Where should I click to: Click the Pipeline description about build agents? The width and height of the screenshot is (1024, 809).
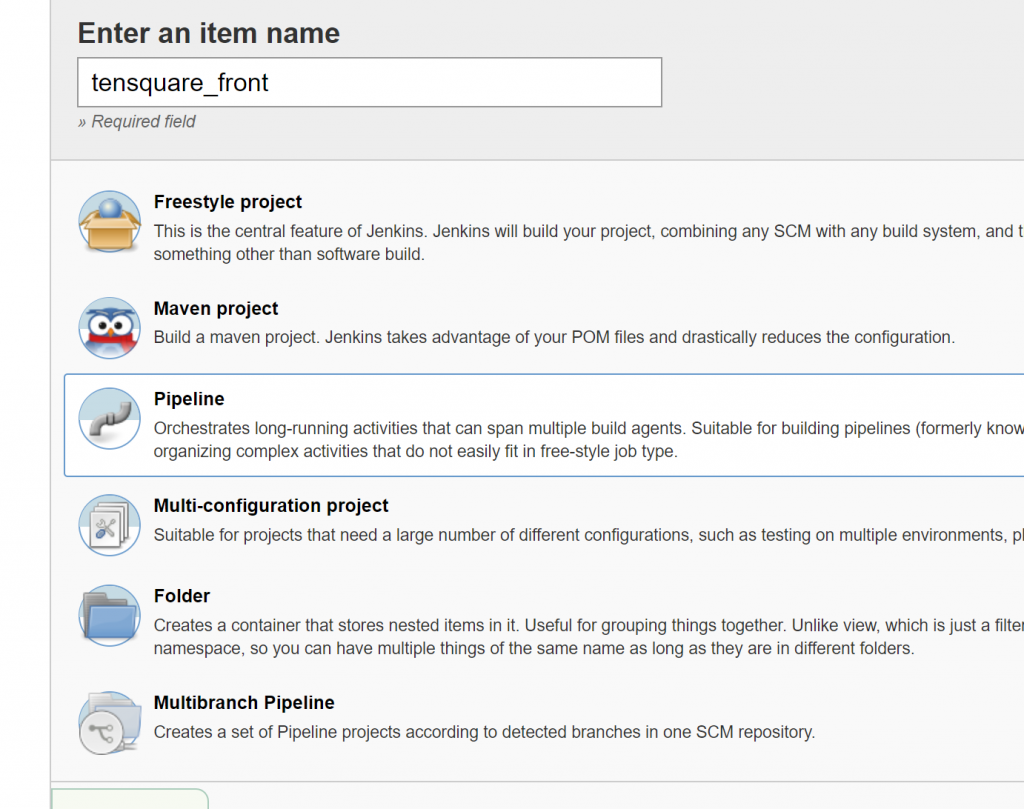588,440
